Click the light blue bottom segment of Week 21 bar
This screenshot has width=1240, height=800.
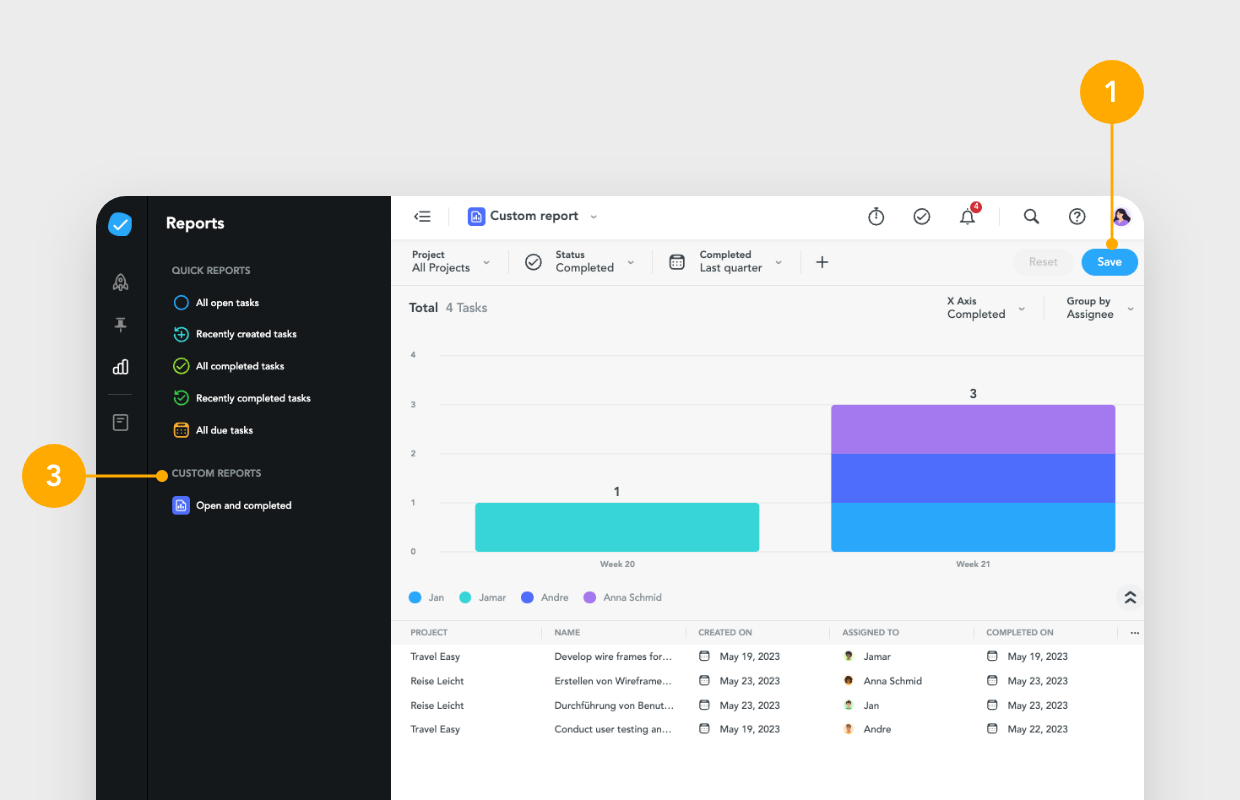pos(973,527)
